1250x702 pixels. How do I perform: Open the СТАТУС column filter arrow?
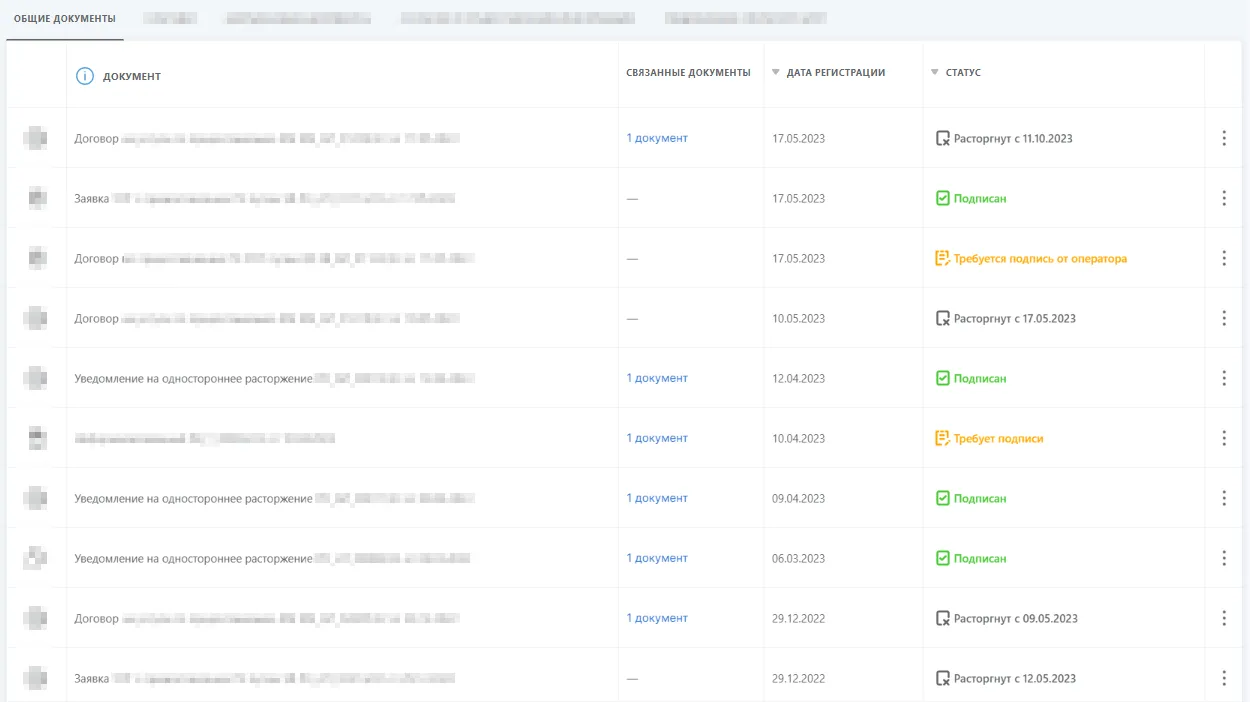(935, 73)
